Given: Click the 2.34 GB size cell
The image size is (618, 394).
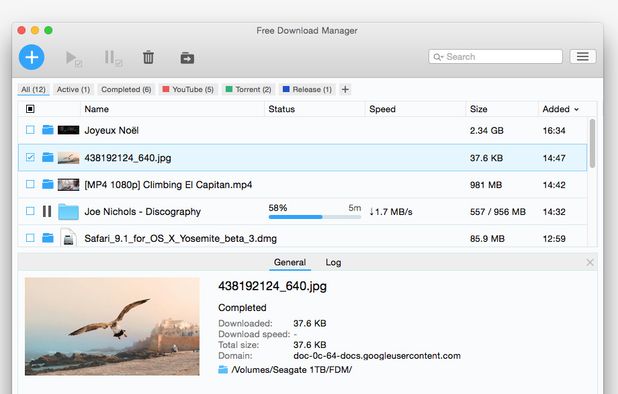Looking at the screenshot, I should click(x=486, y=130).
